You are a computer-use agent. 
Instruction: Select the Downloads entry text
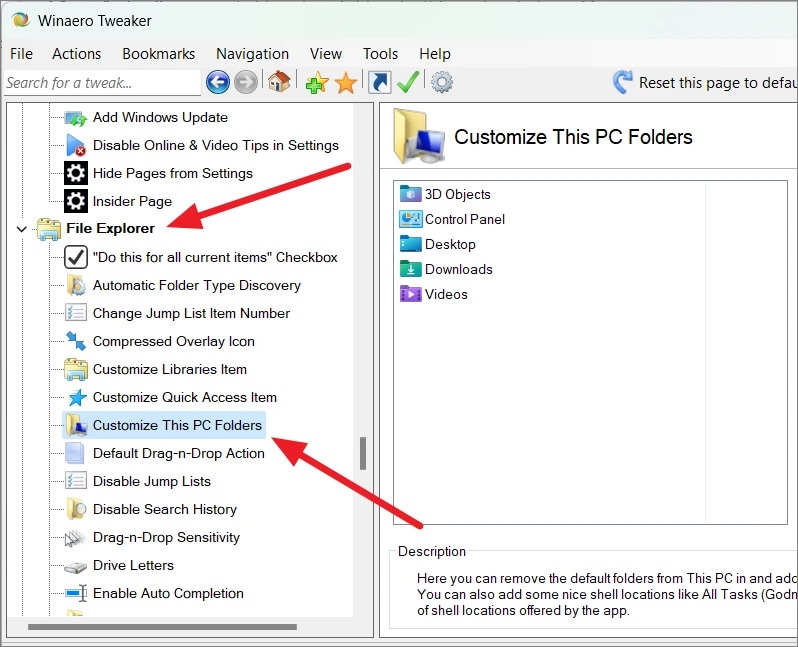[x=459, y=269]
